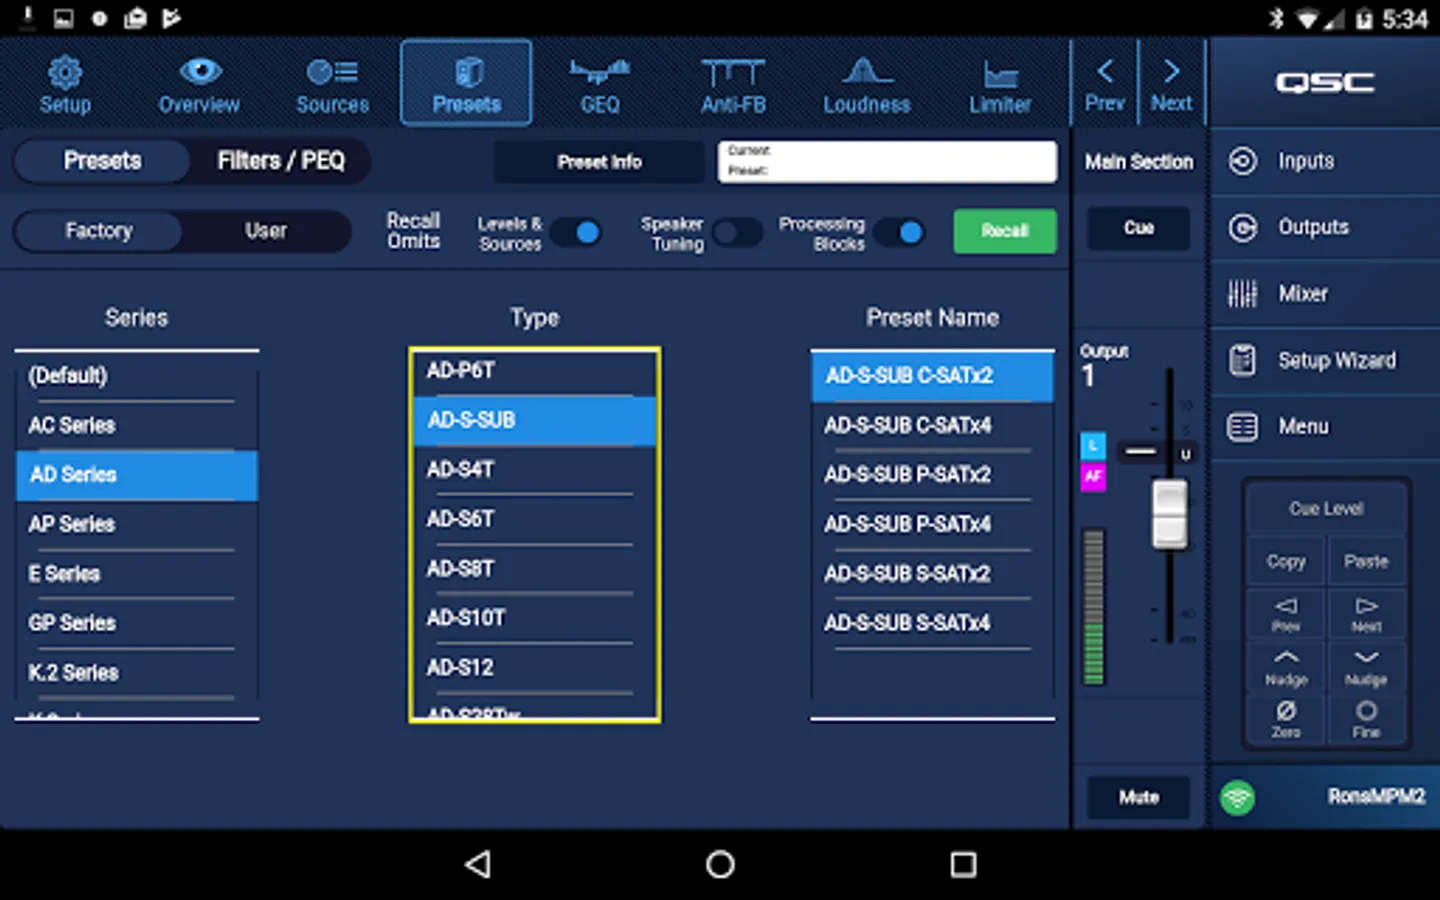Open the Limiter section
Screen dimensions: 1440x900
tap(1000, 84)
